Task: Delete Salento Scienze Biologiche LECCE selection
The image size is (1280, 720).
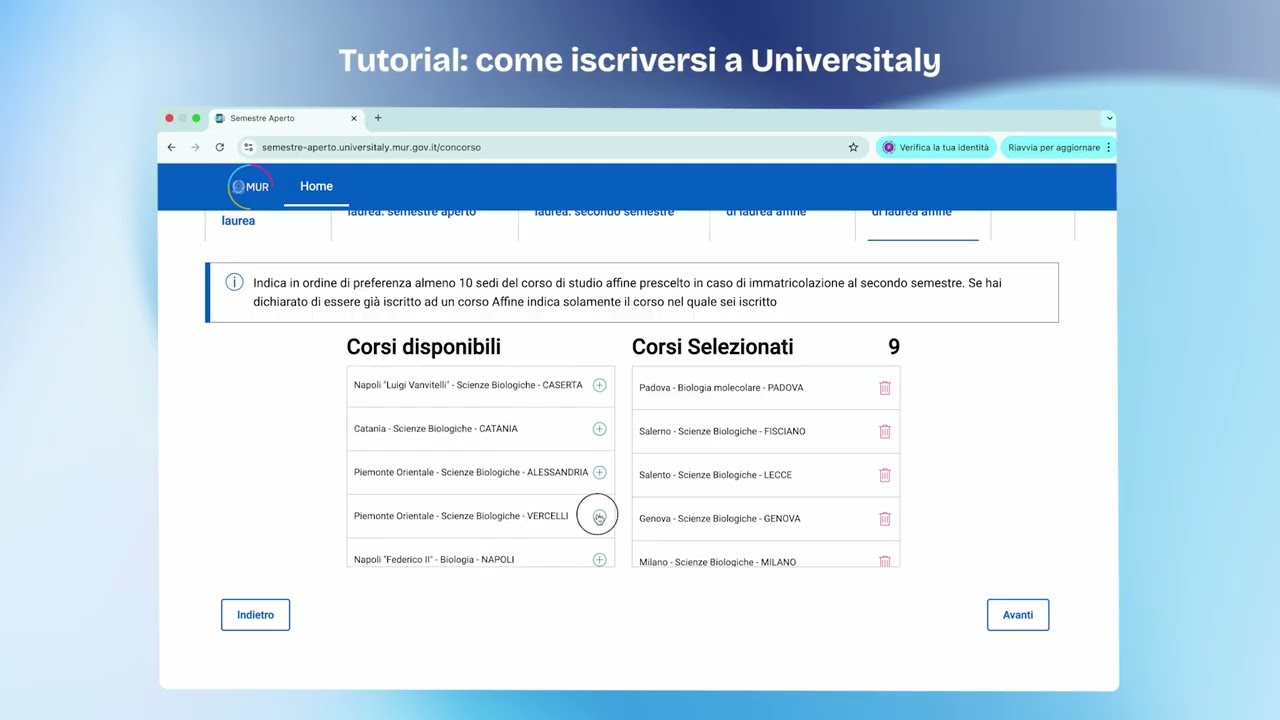Action: (x=885, y=475)
